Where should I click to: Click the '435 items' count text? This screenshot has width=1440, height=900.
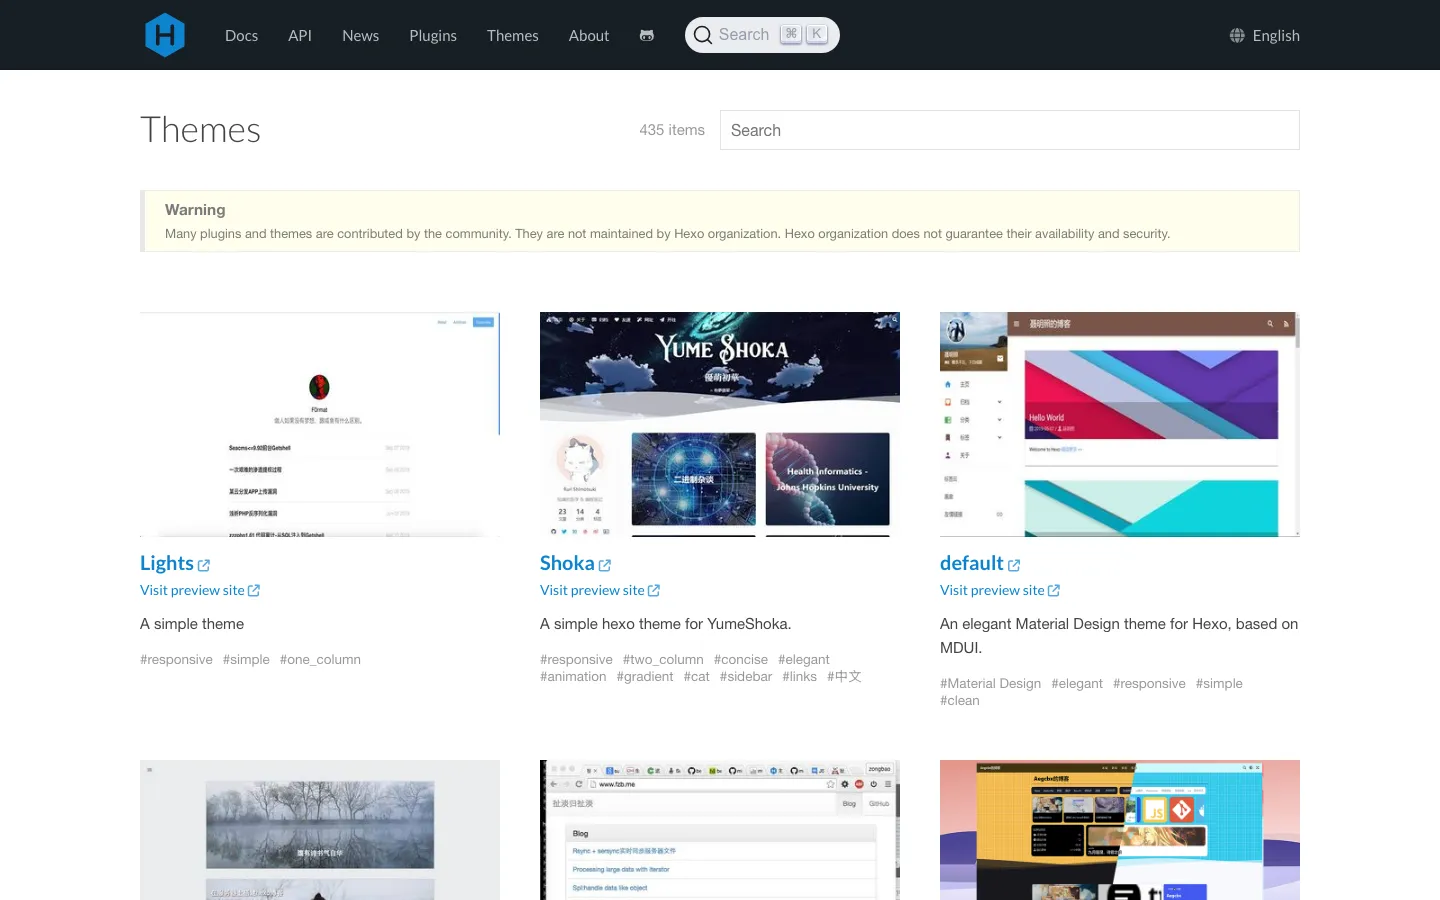click(672, 130)
